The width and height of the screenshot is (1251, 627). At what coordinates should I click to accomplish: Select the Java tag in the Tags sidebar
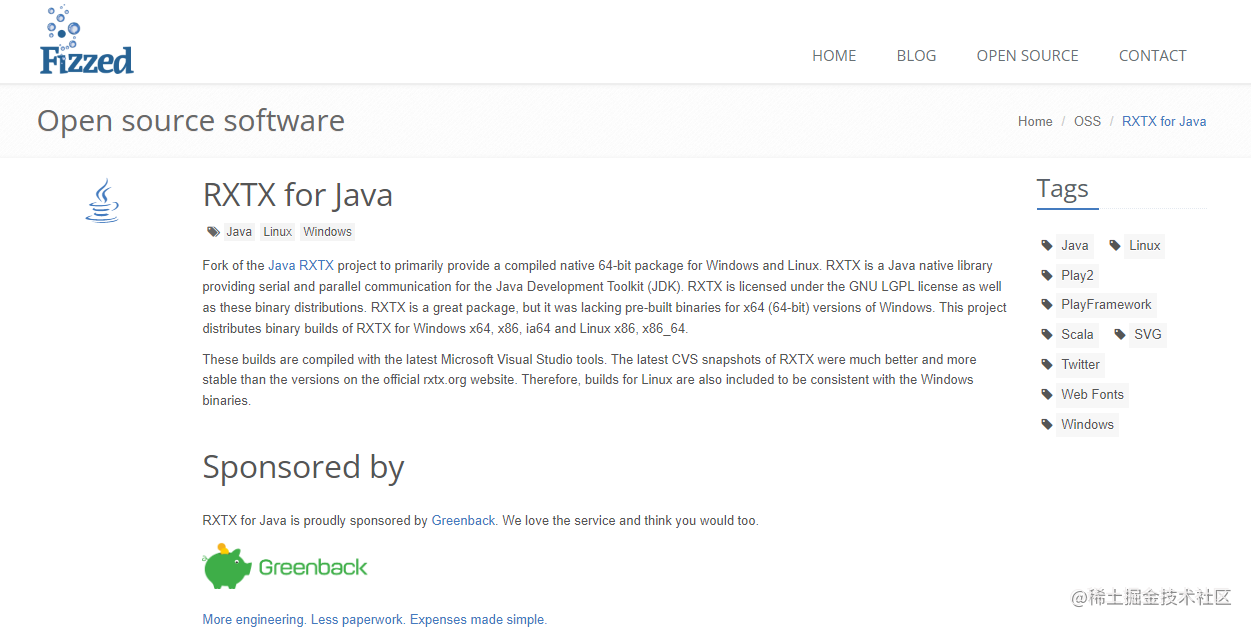click(1075, 245)
